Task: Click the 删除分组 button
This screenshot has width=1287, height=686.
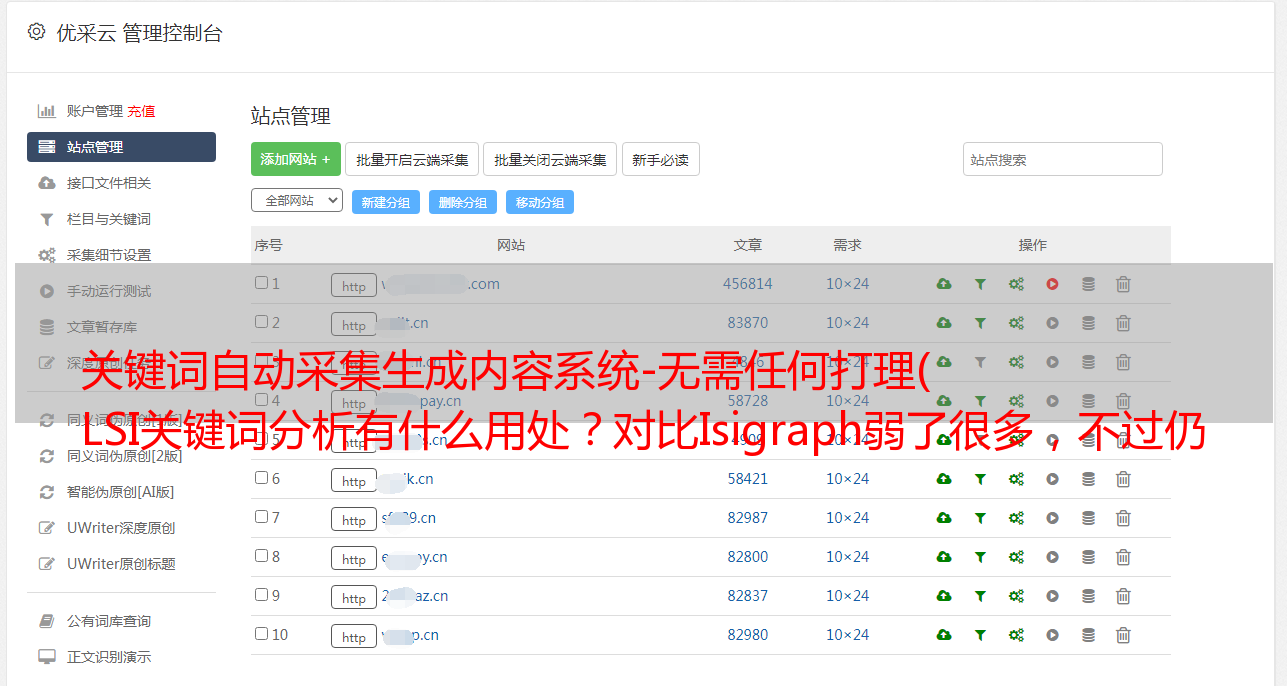Action: click(x=463, y=202)
